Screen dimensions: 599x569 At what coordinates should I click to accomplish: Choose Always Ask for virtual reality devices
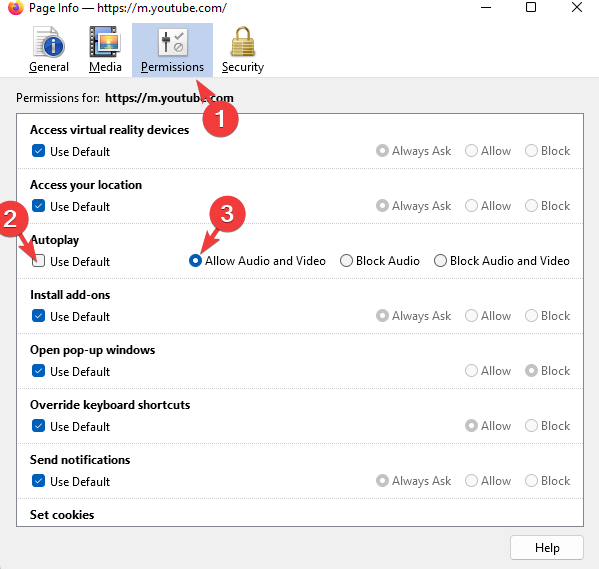(382, 151)
